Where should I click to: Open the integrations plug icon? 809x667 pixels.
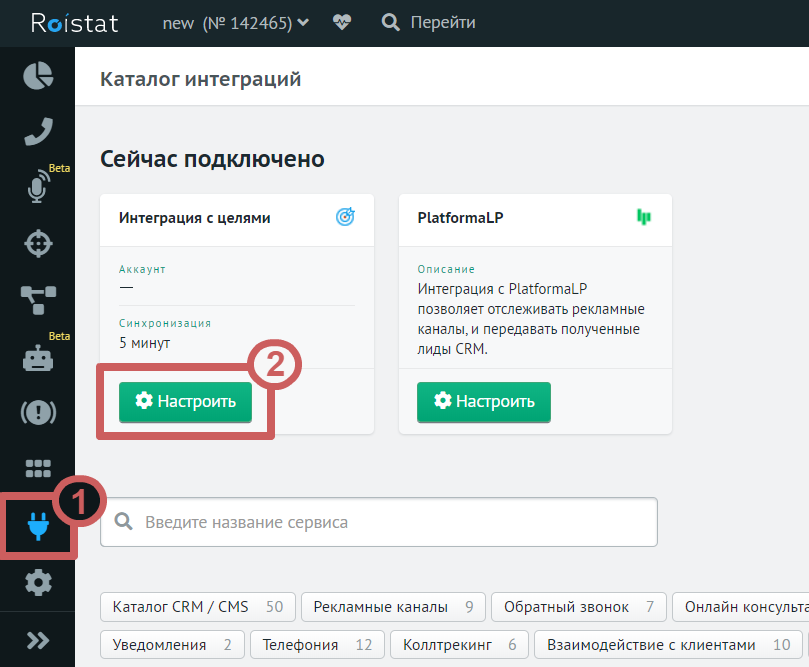click(x=38, y=525)
